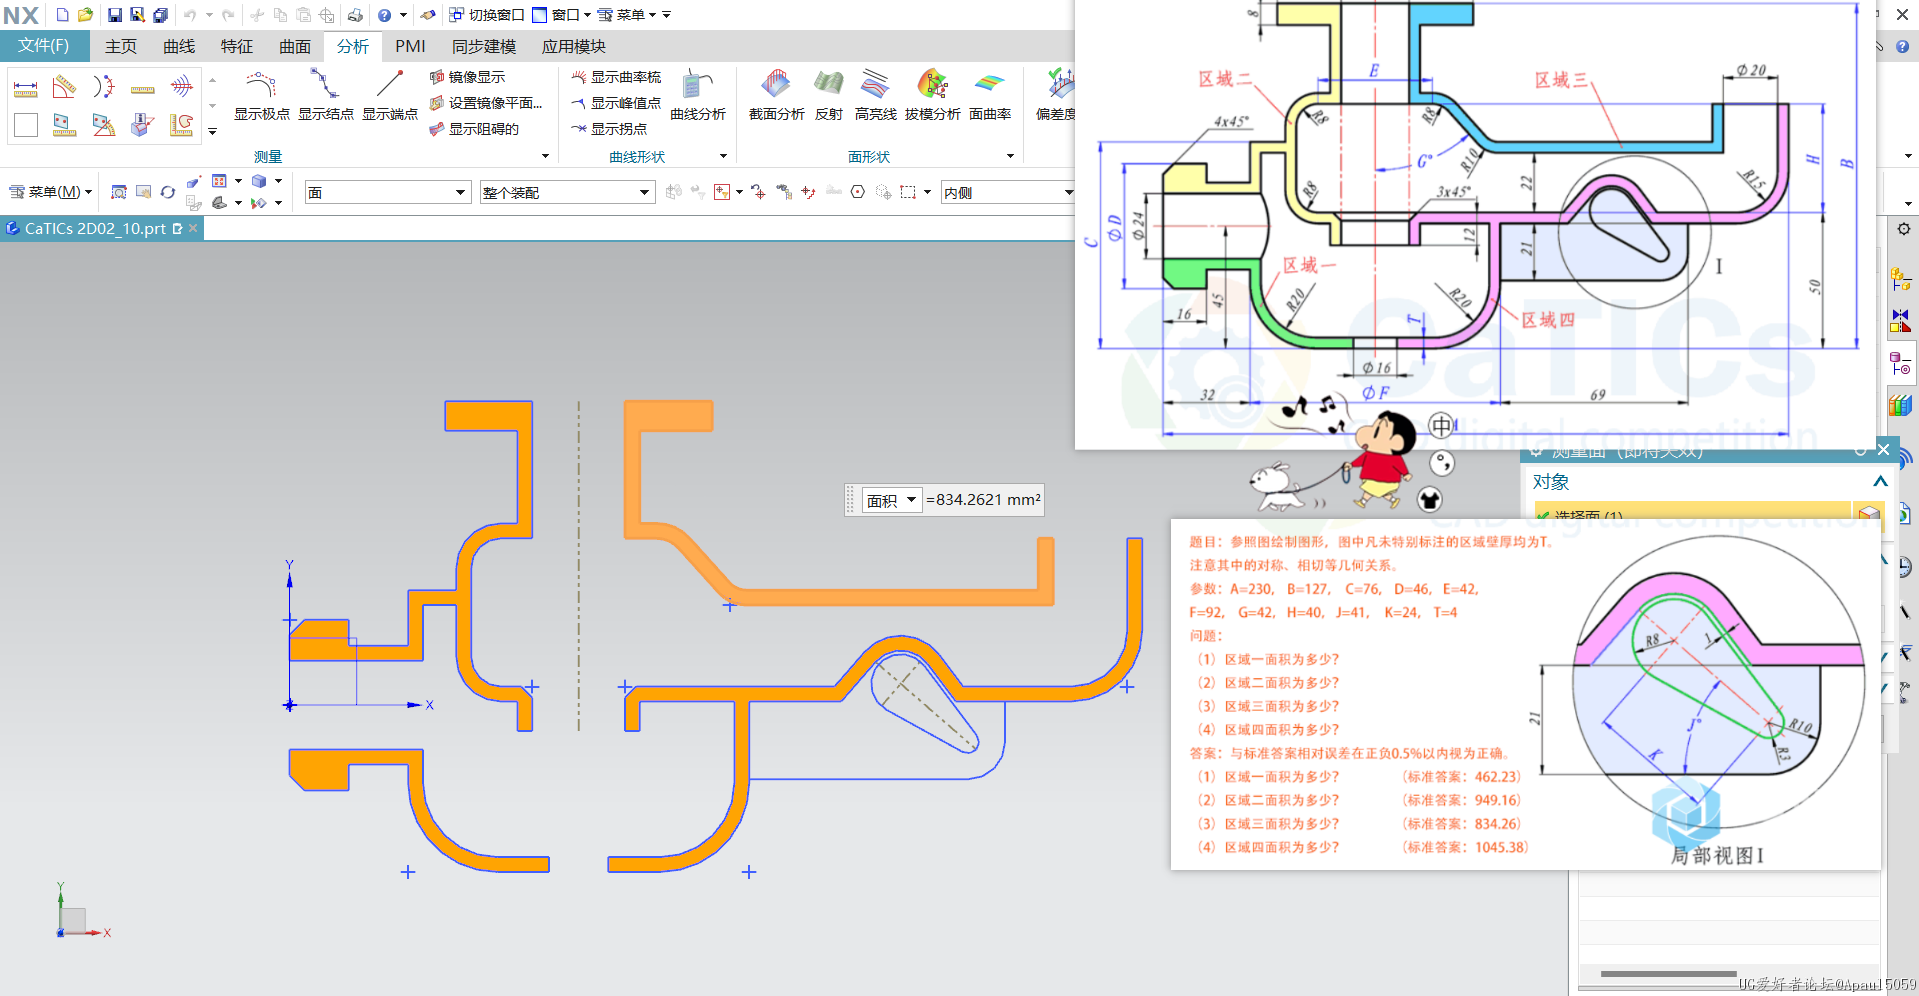Click the Open file folder icon
Image resolution: width=1919 pixels, height=996 pixels.
[86, 15]
